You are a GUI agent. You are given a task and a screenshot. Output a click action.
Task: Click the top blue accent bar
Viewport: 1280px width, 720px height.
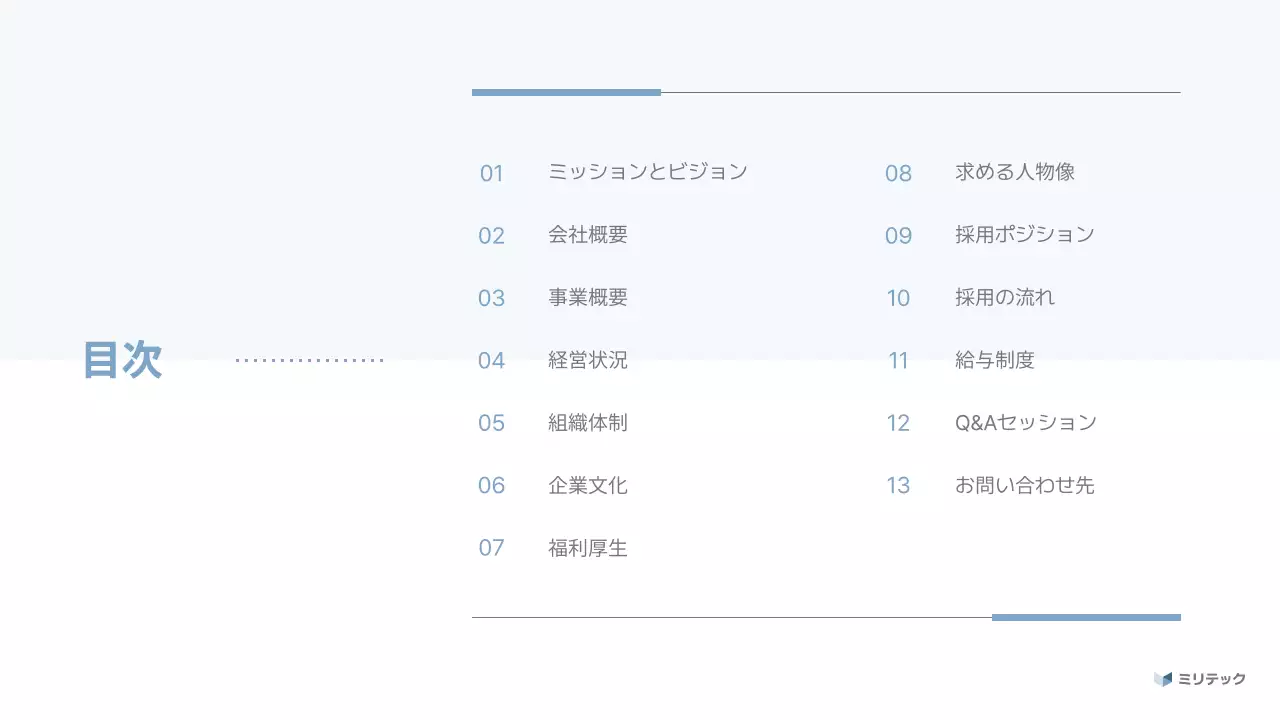[566, 91]
